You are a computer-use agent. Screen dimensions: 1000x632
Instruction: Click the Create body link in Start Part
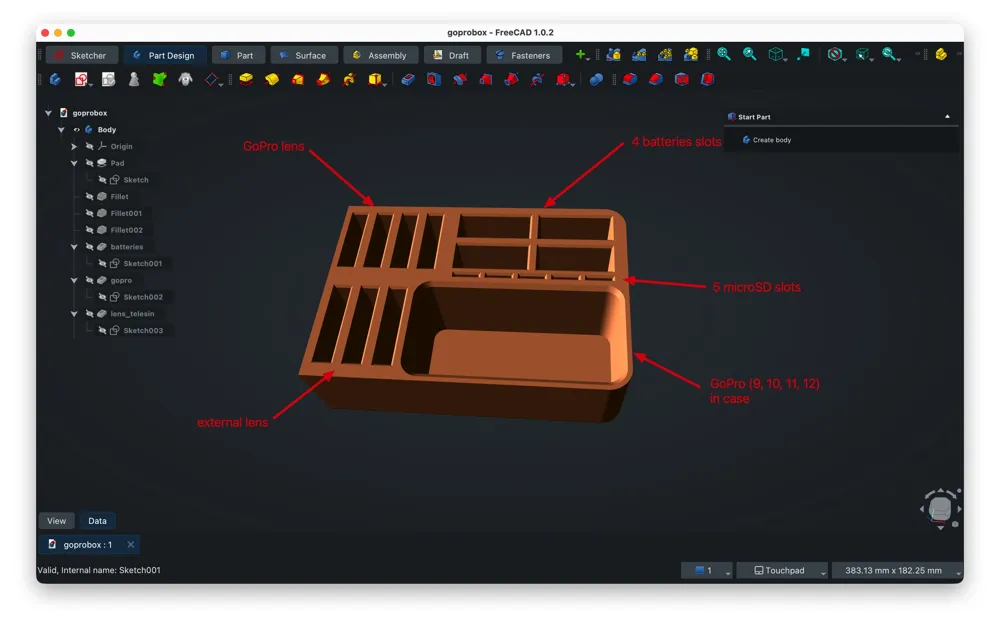tap(766, 140)
